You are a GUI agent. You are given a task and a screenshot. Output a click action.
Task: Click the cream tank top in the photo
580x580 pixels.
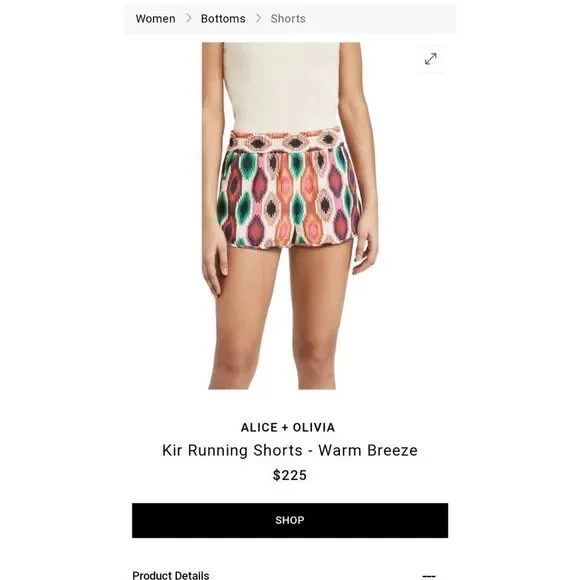pyautogui.click(x=282, y=87)
